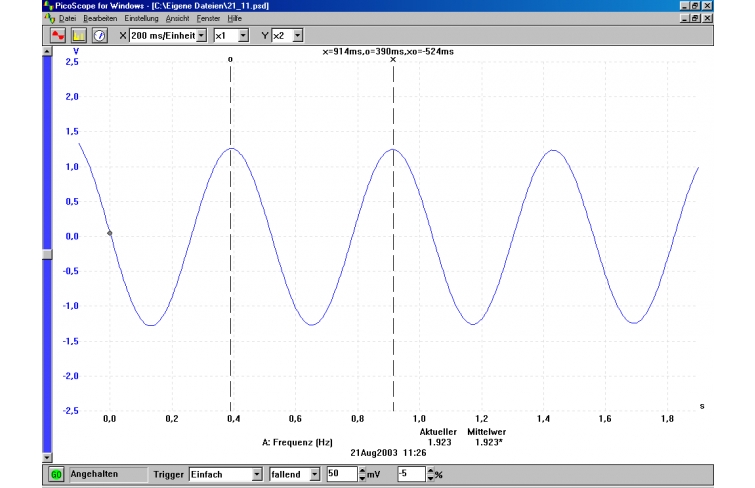Close the inner document window
755x488 pixels.
point(707,18)
